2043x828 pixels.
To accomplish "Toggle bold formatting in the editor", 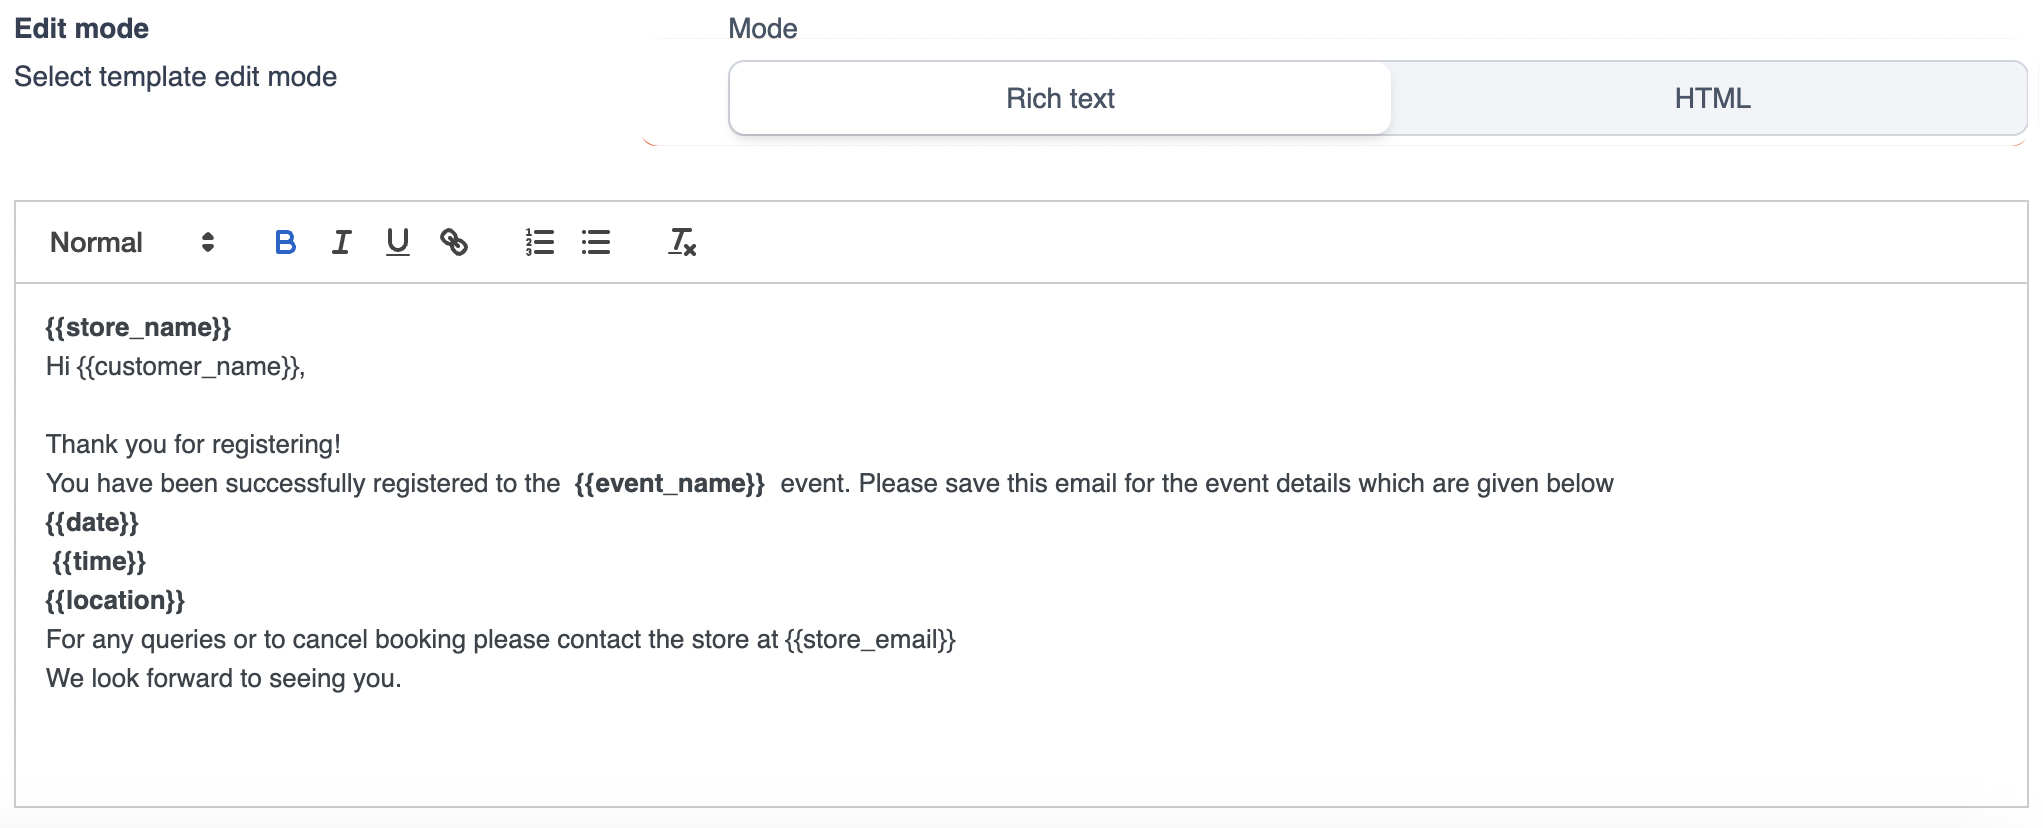I will point(285,242).
